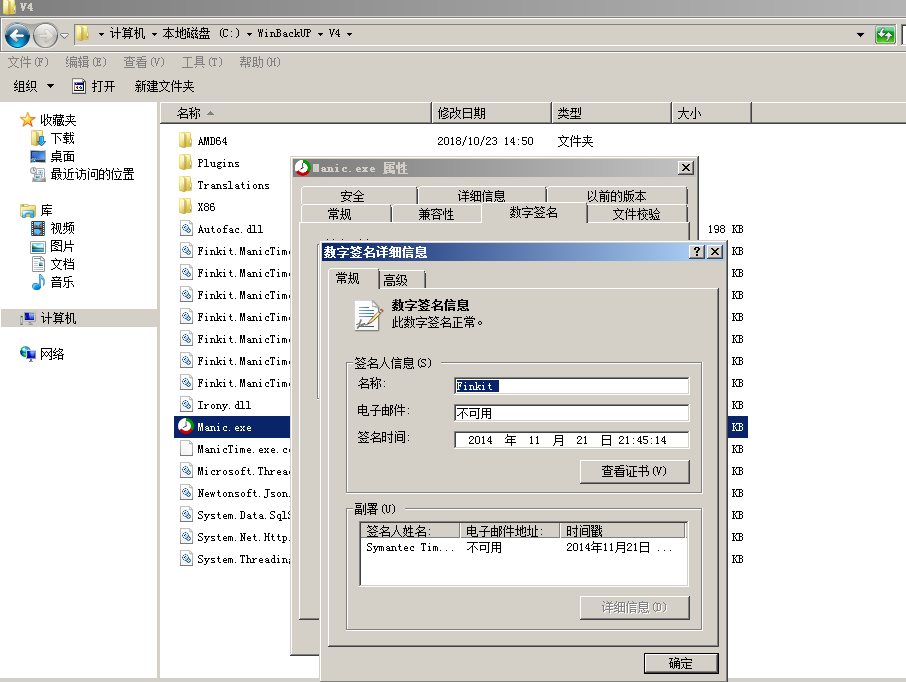Select the X86 folder icon
Viewport: 906px width, 682px height.
click(x=185, y=206)
